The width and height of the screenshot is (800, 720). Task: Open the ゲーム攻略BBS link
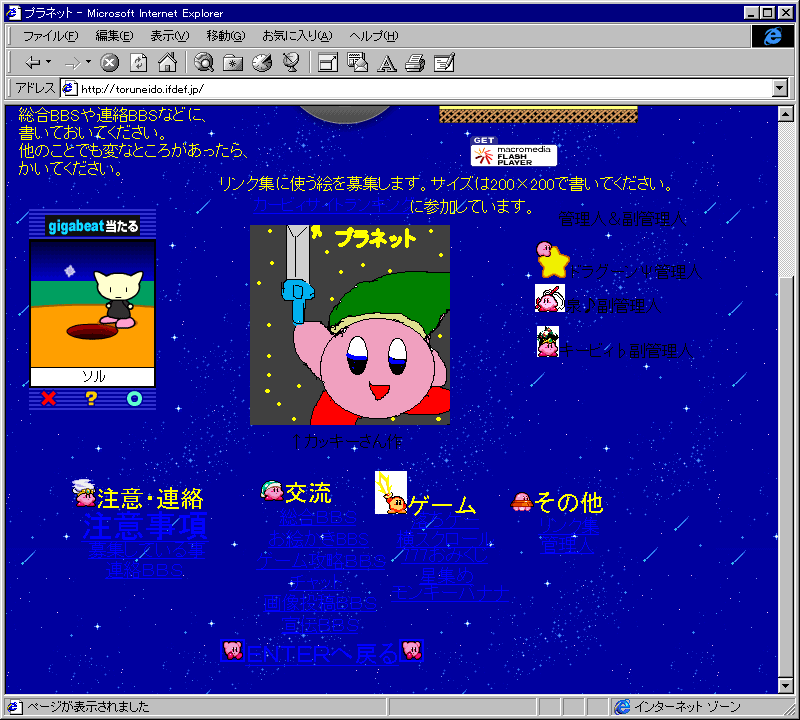pos(321,561)
